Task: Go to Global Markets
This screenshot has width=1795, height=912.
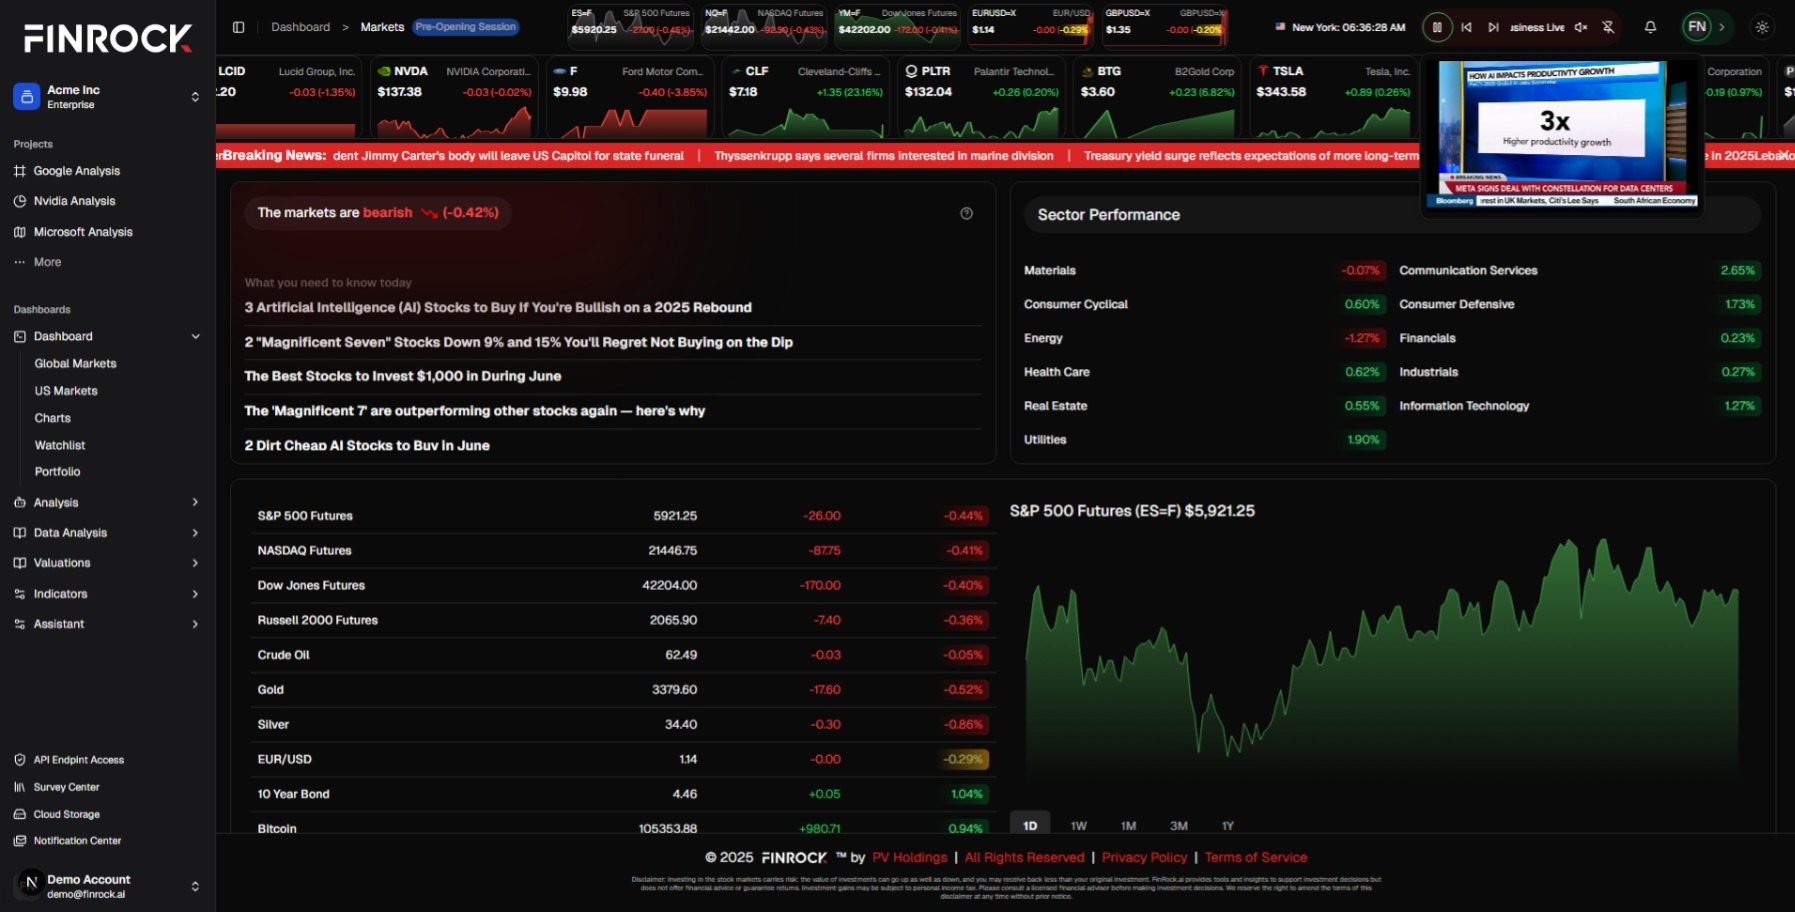Action: [x=75, y=364]
